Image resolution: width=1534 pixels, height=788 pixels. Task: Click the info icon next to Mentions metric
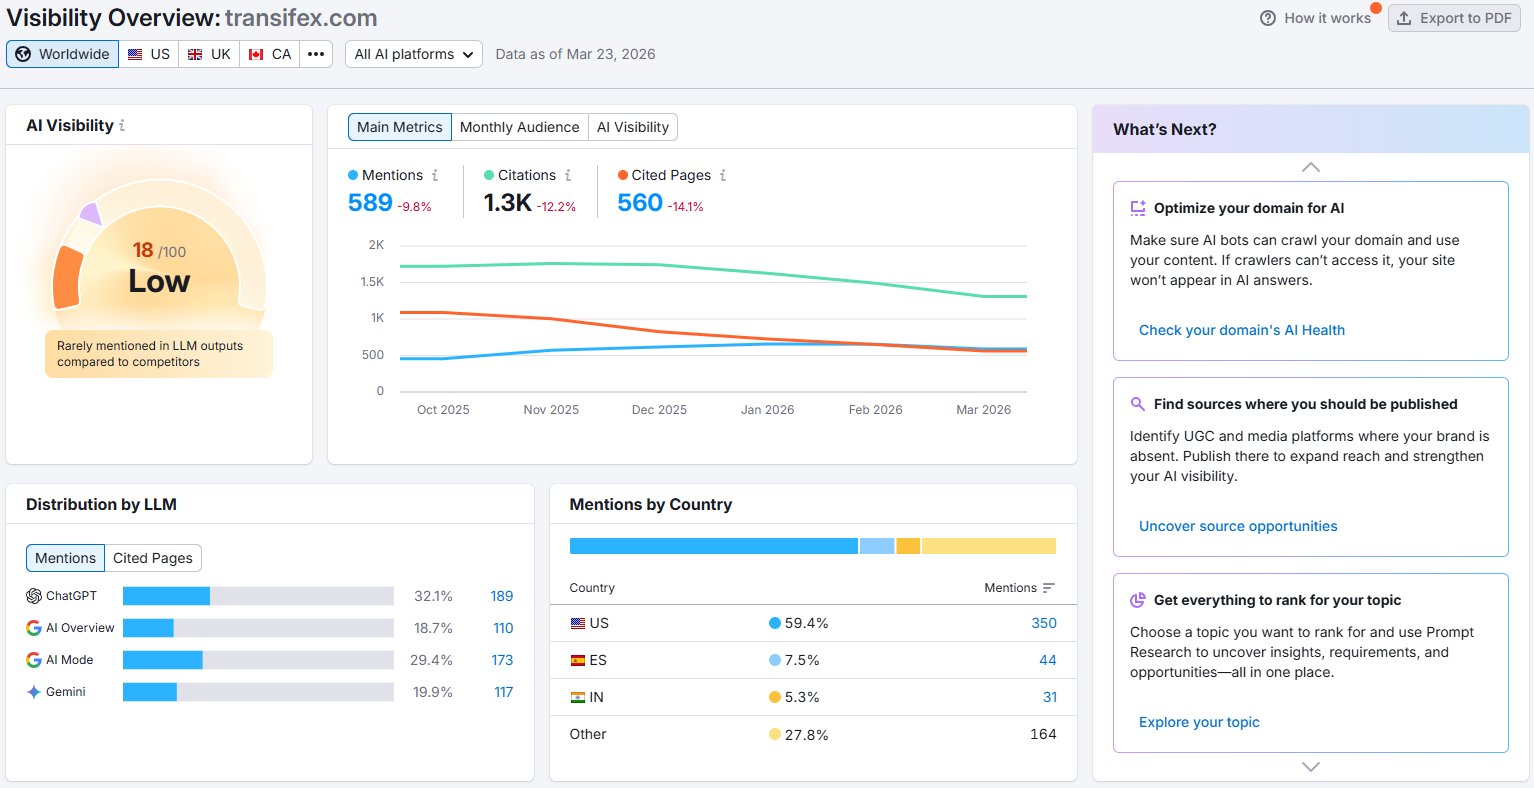(x=435, y=175)
